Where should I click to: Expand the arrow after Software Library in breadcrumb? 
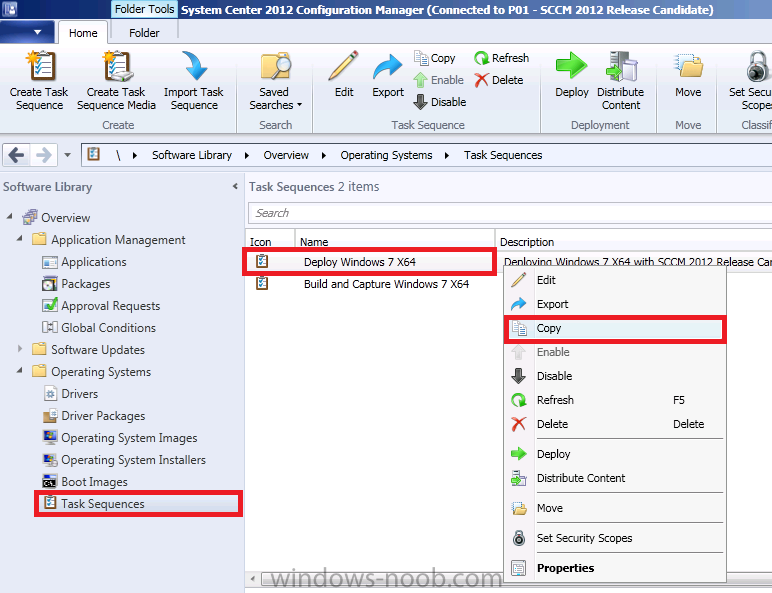(247, 156)
